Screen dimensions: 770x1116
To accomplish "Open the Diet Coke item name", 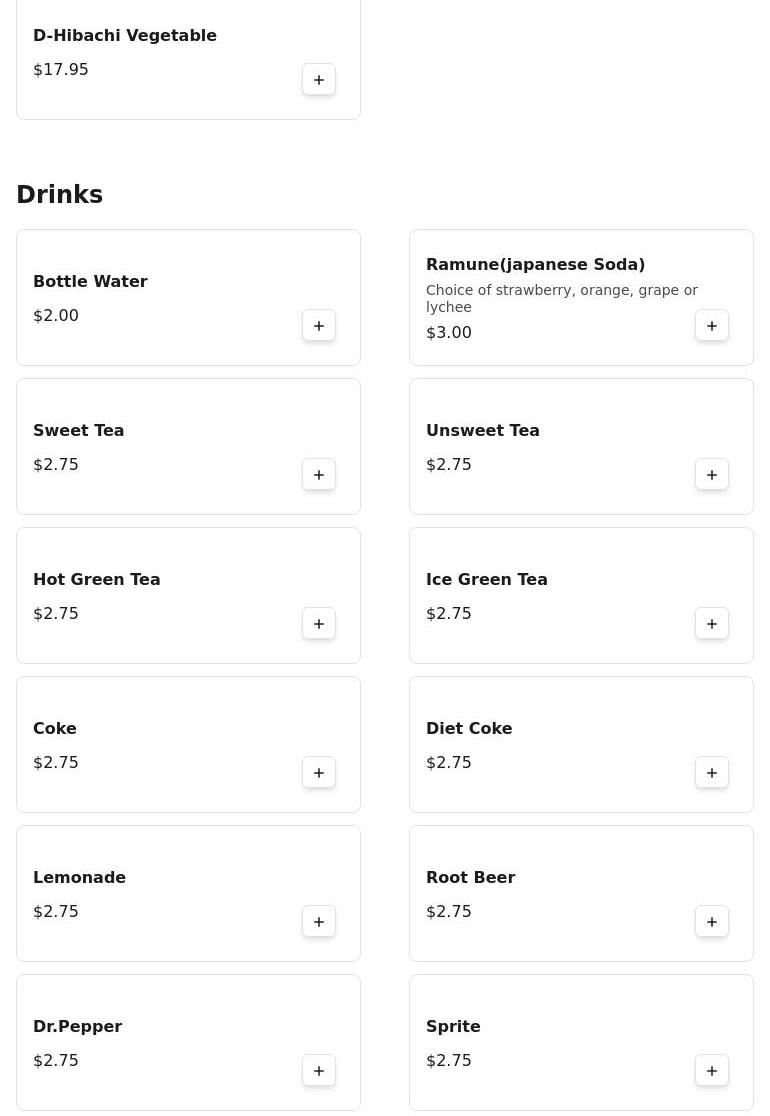I will 469,728.
